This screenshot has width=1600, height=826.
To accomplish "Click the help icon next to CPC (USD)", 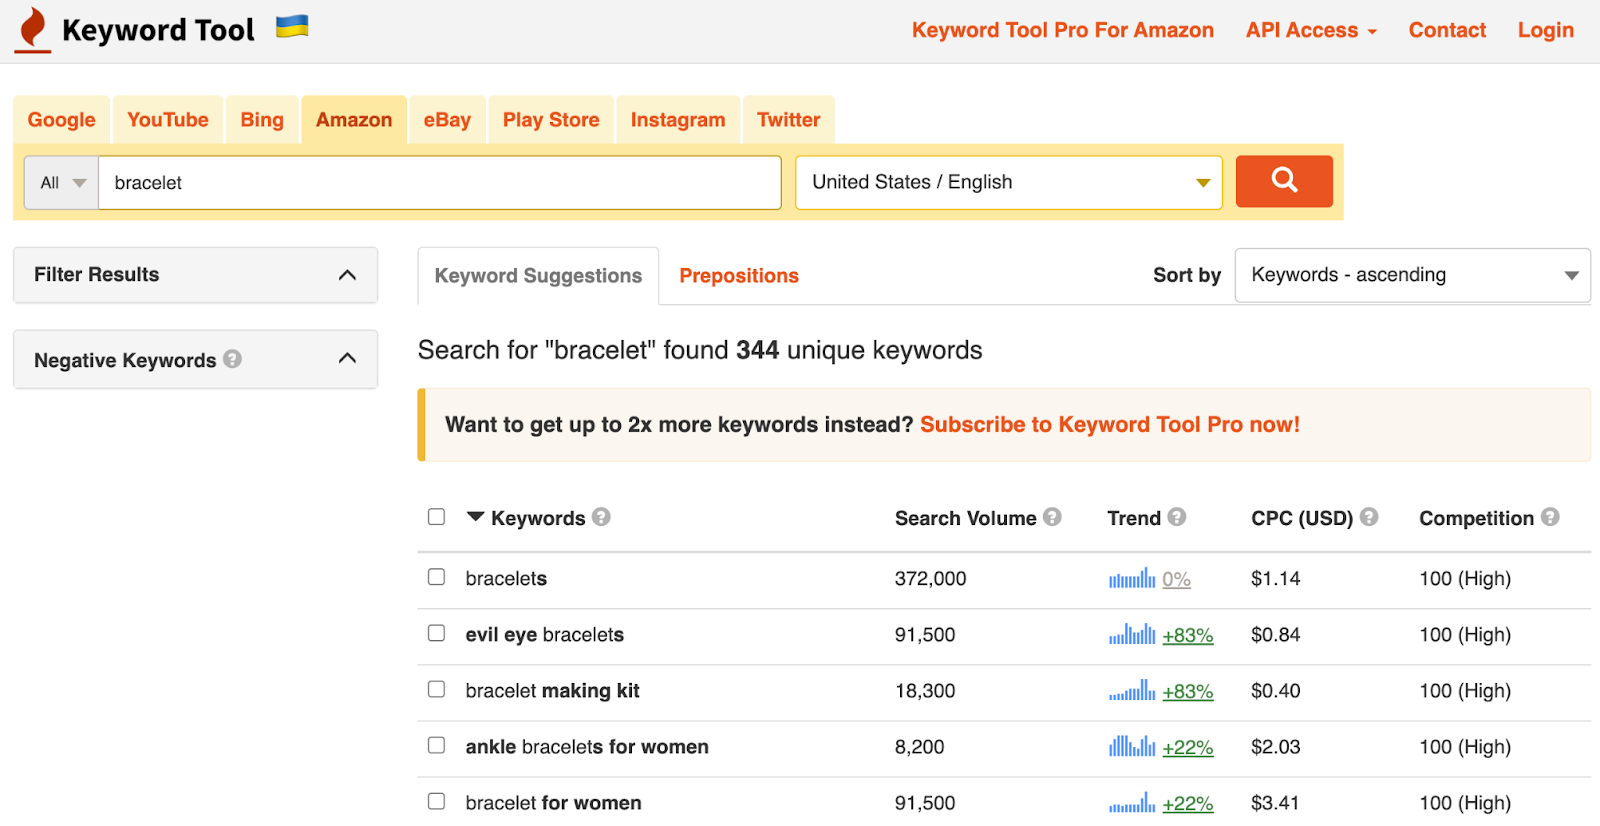I will coord(1369,517).
